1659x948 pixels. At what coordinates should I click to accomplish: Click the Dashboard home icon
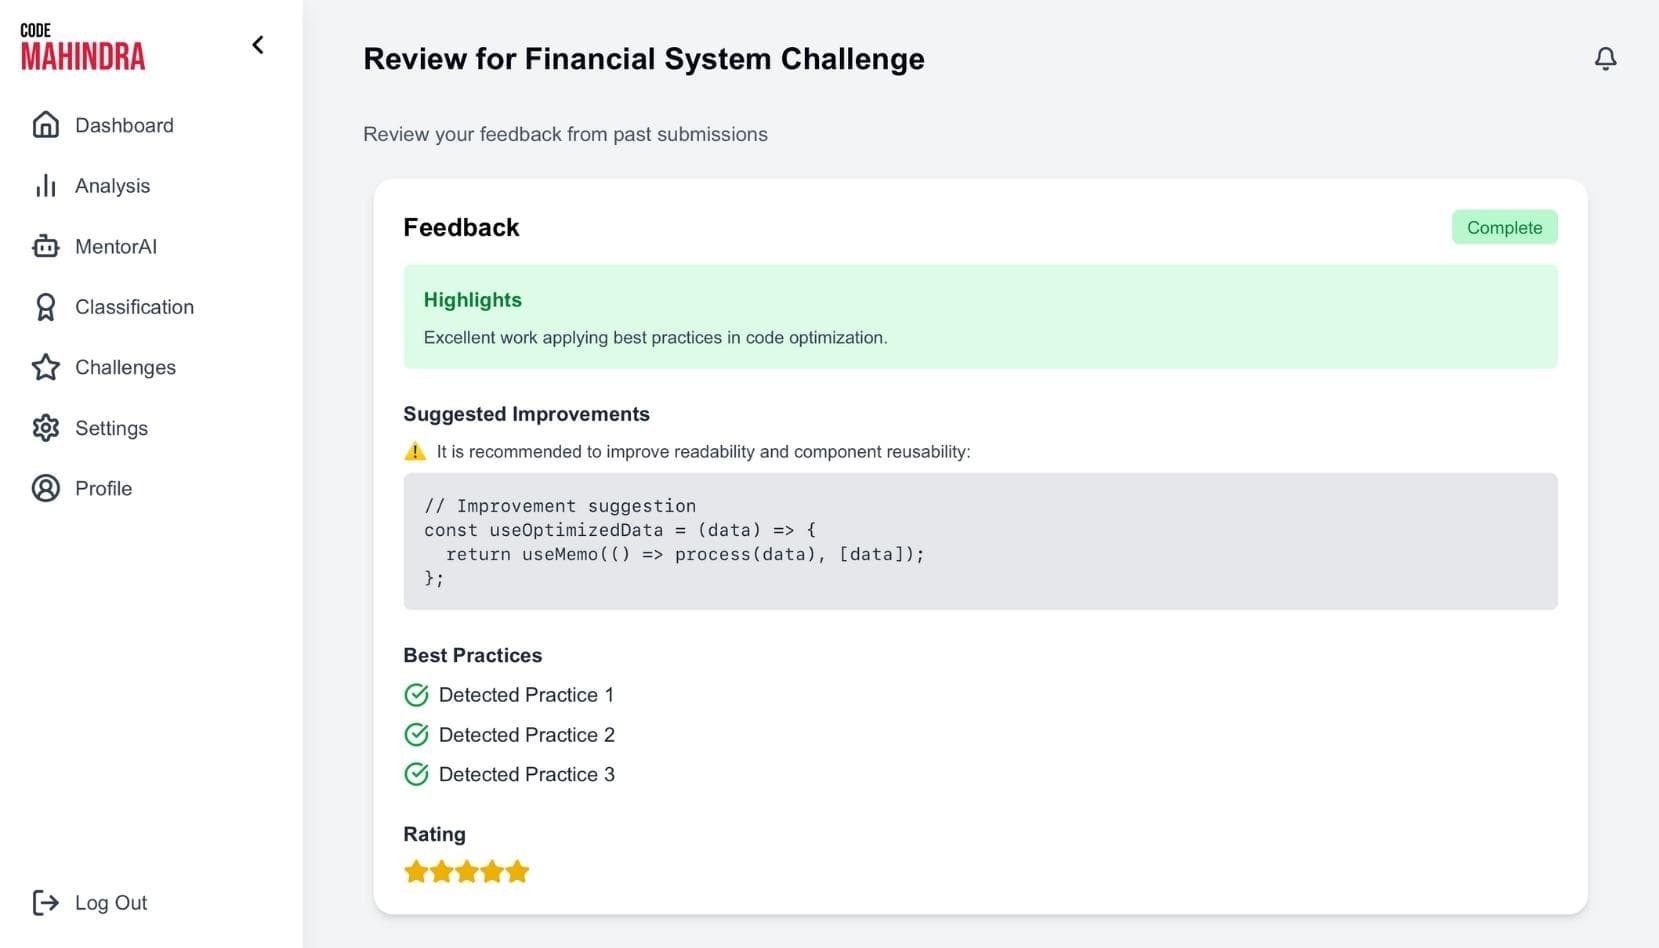click(46, 125)
